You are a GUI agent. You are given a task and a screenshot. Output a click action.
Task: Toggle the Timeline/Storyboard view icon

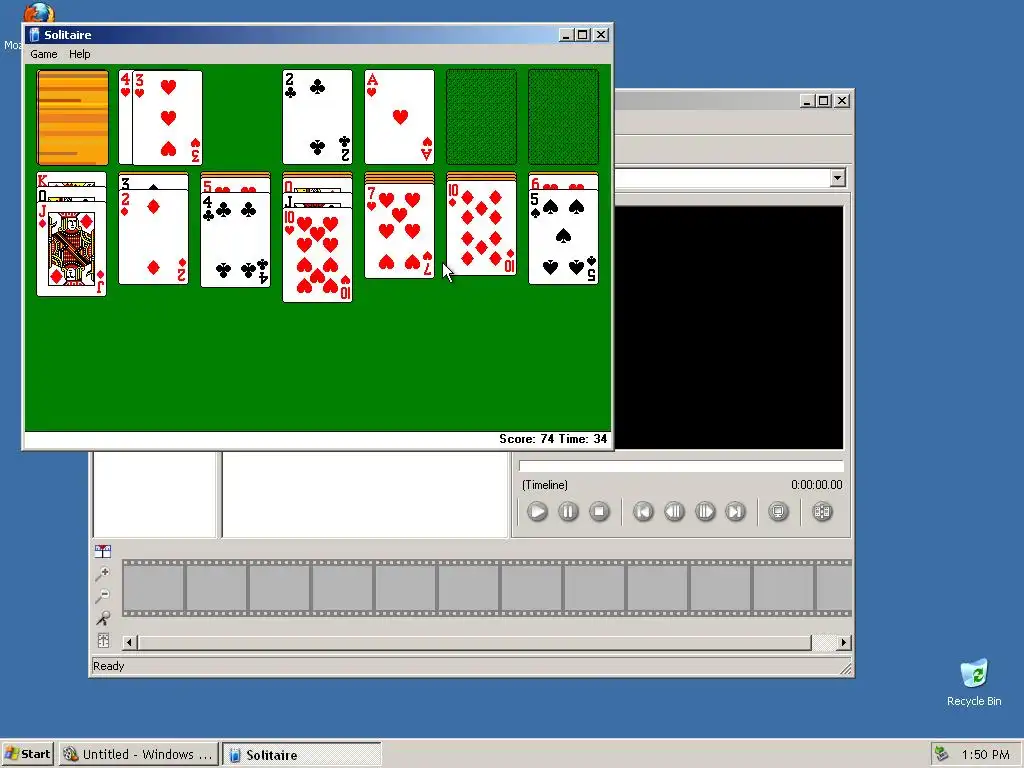103,551
